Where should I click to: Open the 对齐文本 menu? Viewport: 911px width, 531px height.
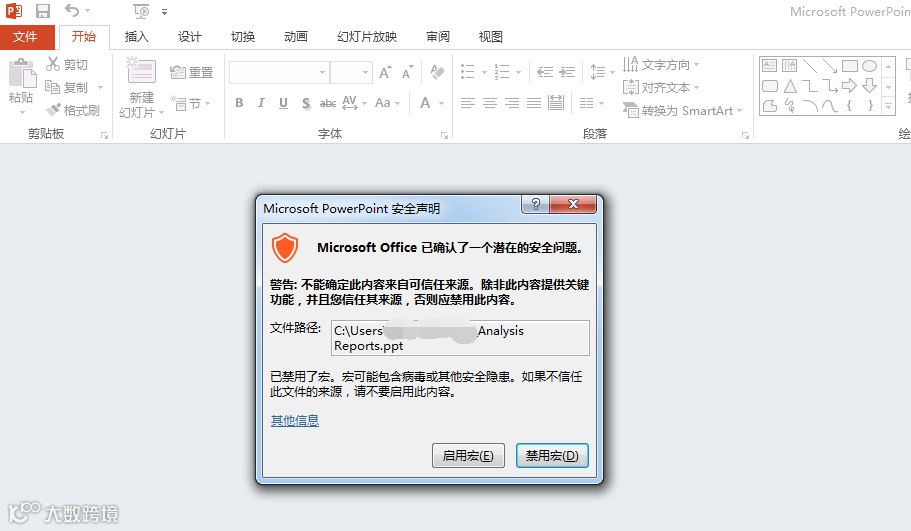pyautogui.click(x=661, y=88)
